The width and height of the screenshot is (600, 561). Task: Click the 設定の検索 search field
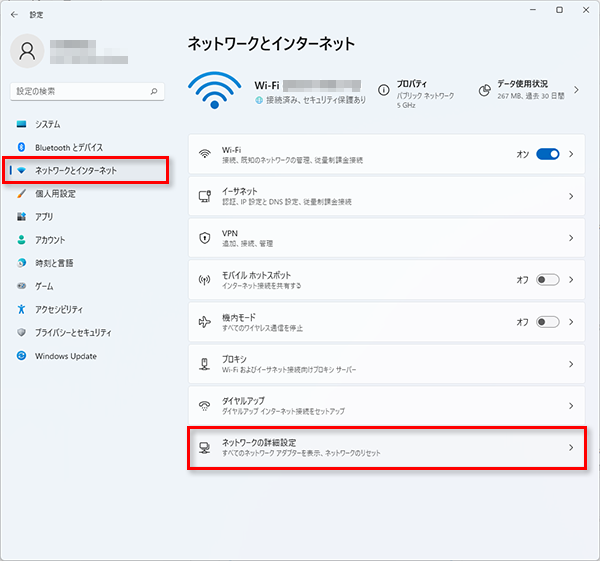87,91
